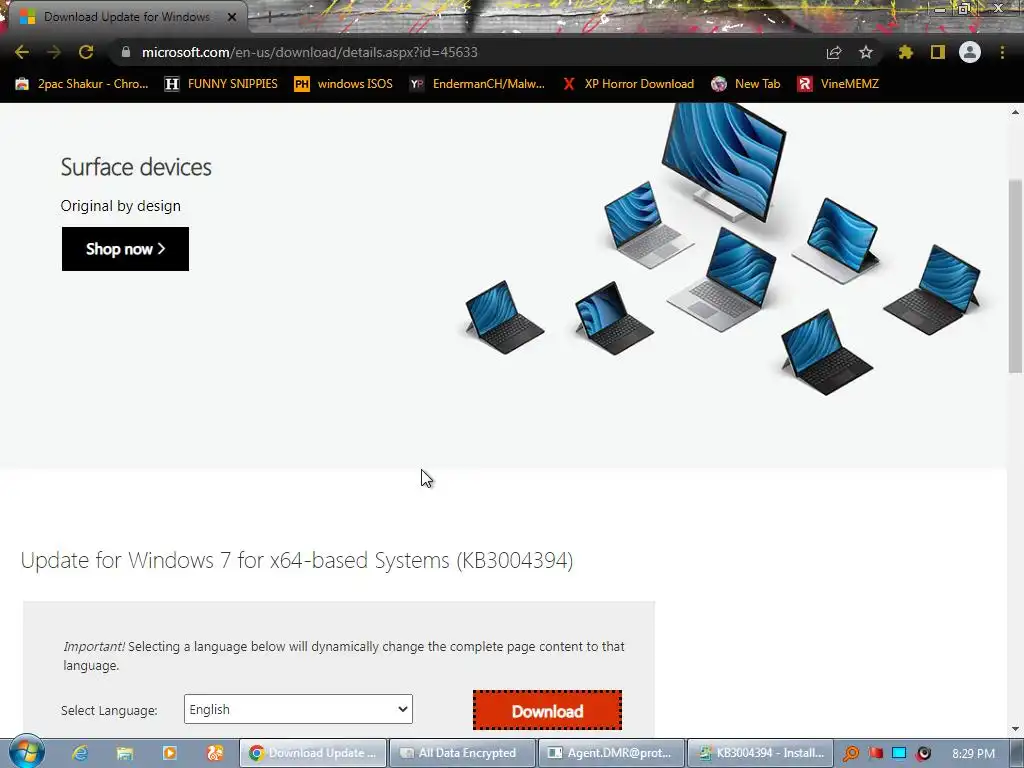Click the scrollbar up arrow
1024x768 pixels.
click(x=1015, y=112)
